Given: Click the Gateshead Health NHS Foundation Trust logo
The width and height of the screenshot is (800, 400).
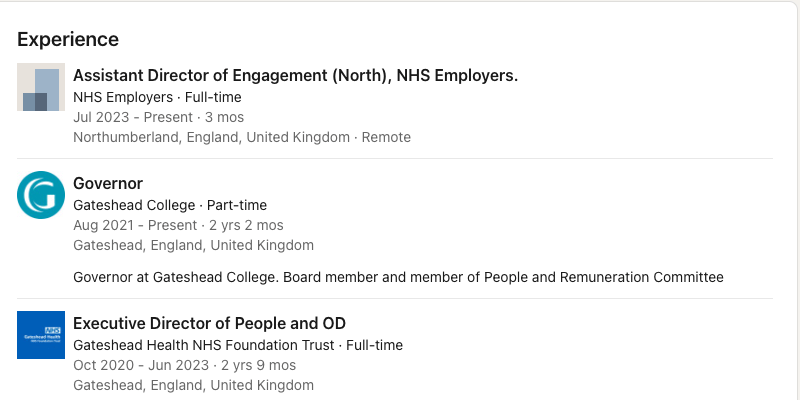Looking at the screenshot, I should (x=41, y=335).
